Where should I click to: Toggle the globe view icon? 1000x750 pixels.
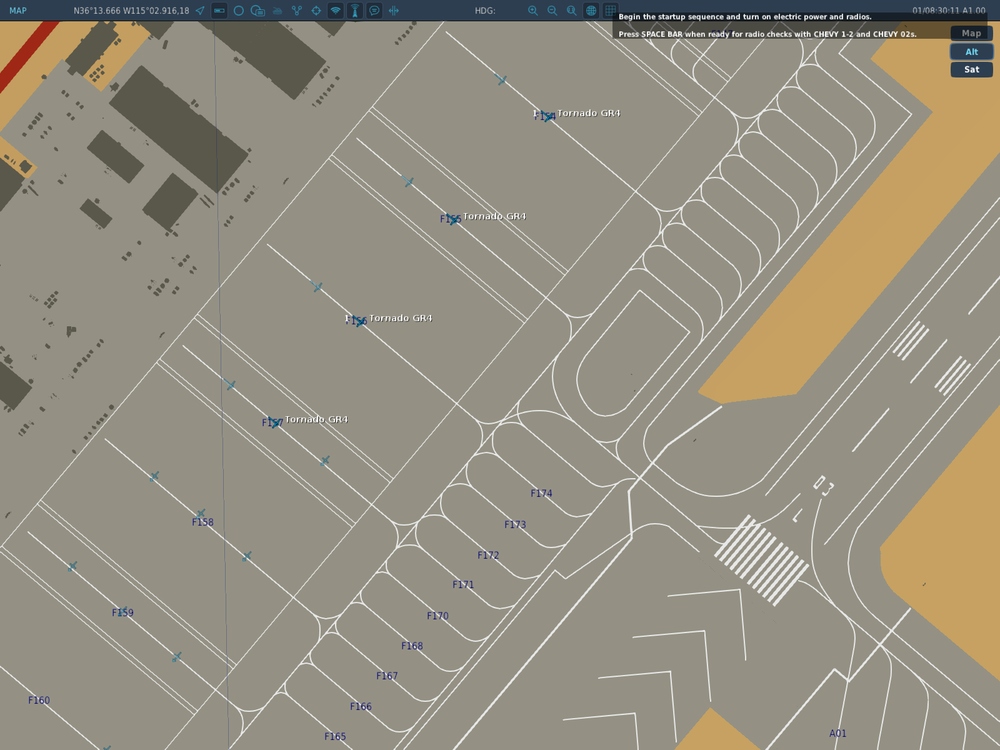tap(591, 10)
